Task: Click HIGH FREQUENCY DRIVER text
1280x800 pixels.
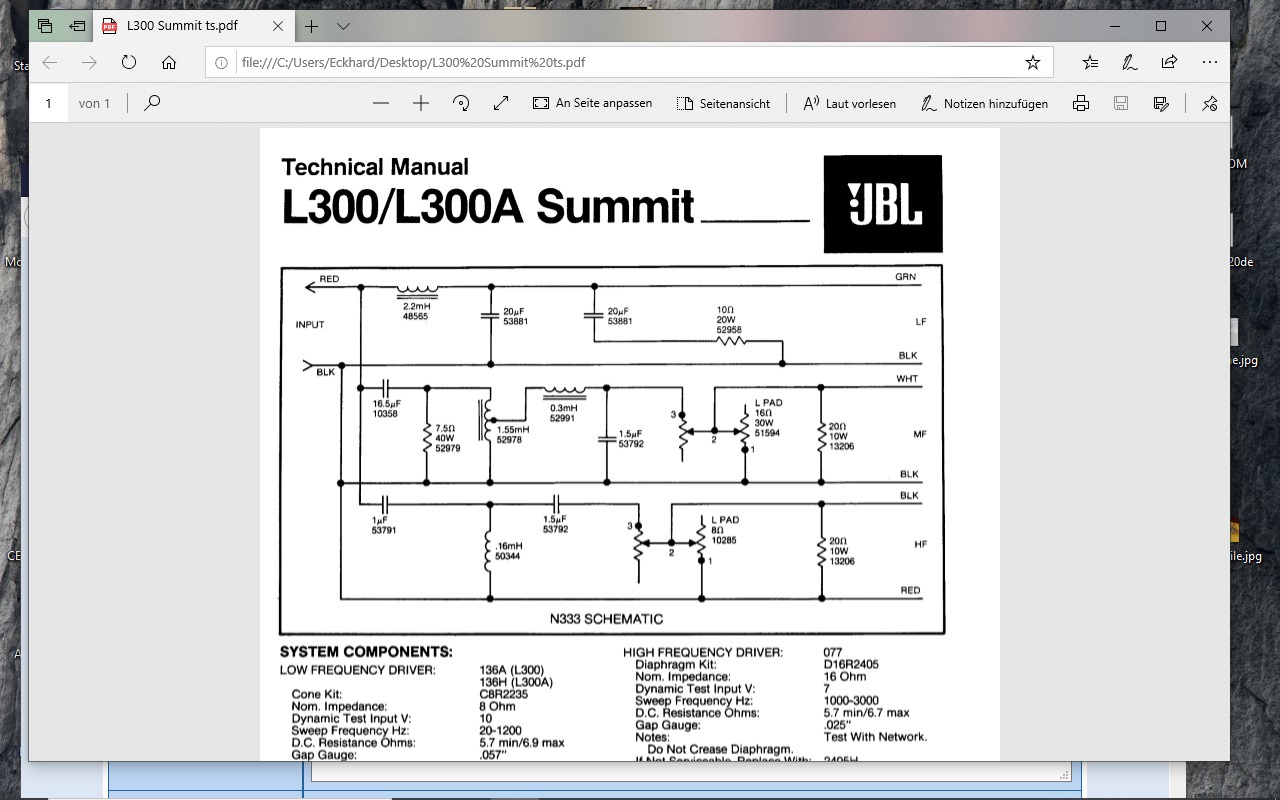Action: click(x=703, y=653)
